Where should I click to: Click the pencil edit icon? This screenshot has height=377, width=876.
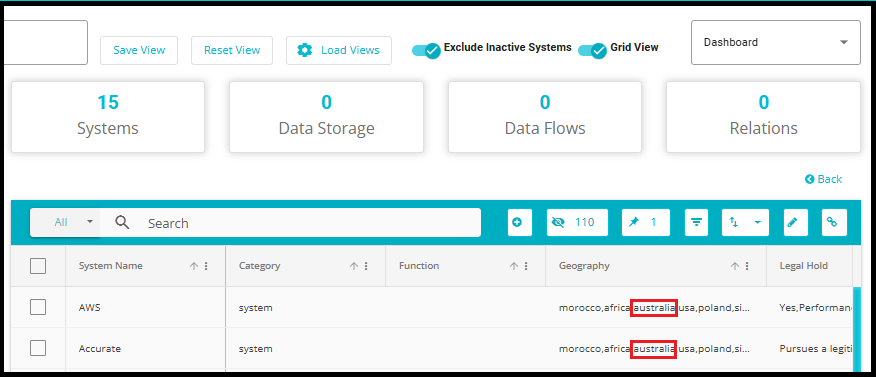click(792, 222)
